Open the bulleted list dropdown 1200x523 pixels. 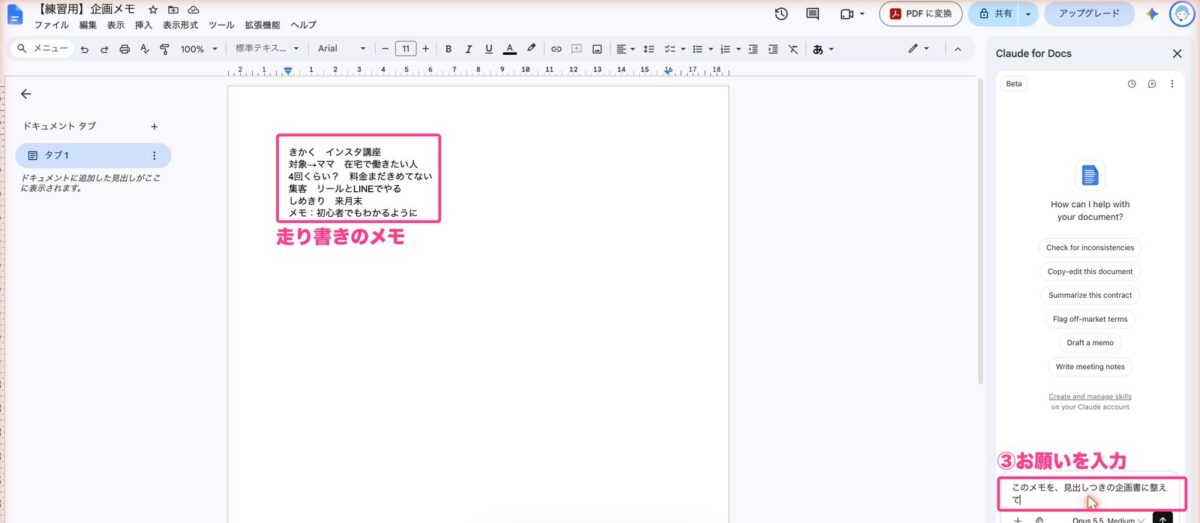tap(702, 48)
